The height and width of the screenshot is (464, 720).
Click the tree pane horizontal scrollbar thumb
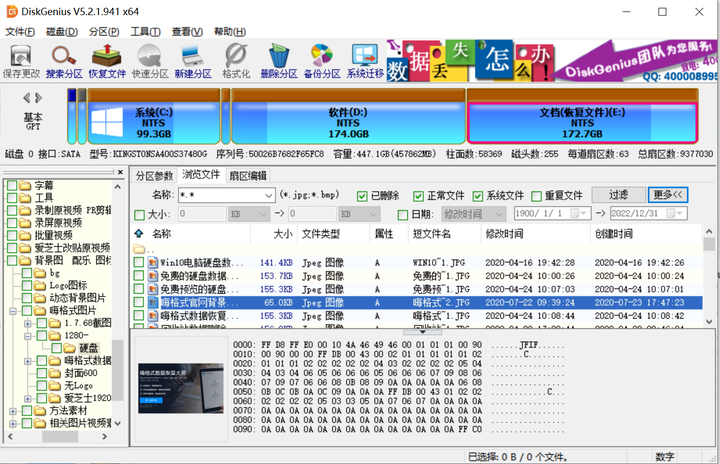tap(60, 436)
